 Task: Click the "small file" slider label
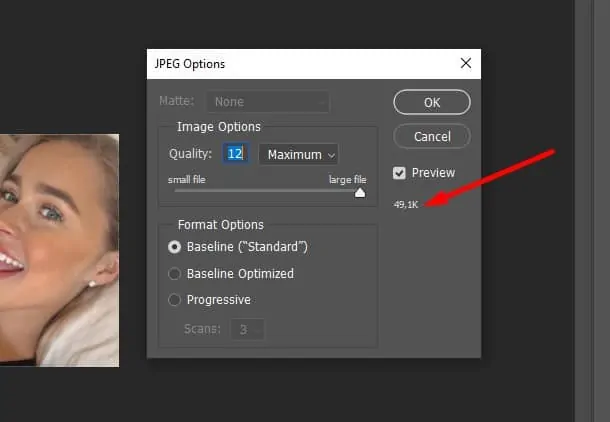tap(188, 180)
